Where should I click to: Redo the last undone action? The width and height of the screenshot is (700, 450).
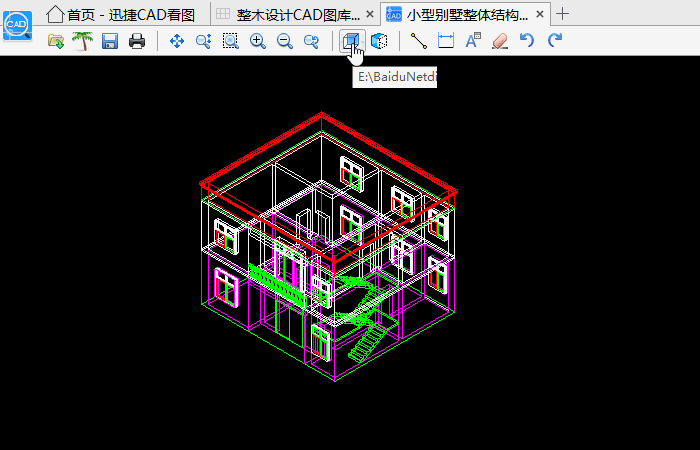555,41
